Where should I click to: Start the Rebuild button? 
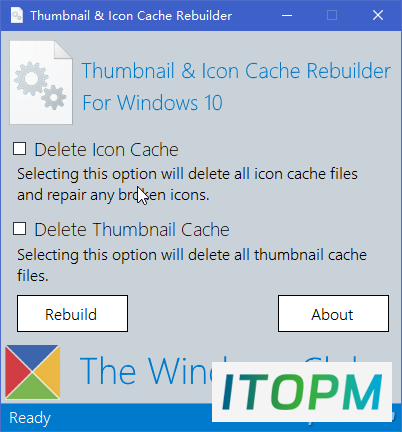click(x=72, y=313)
